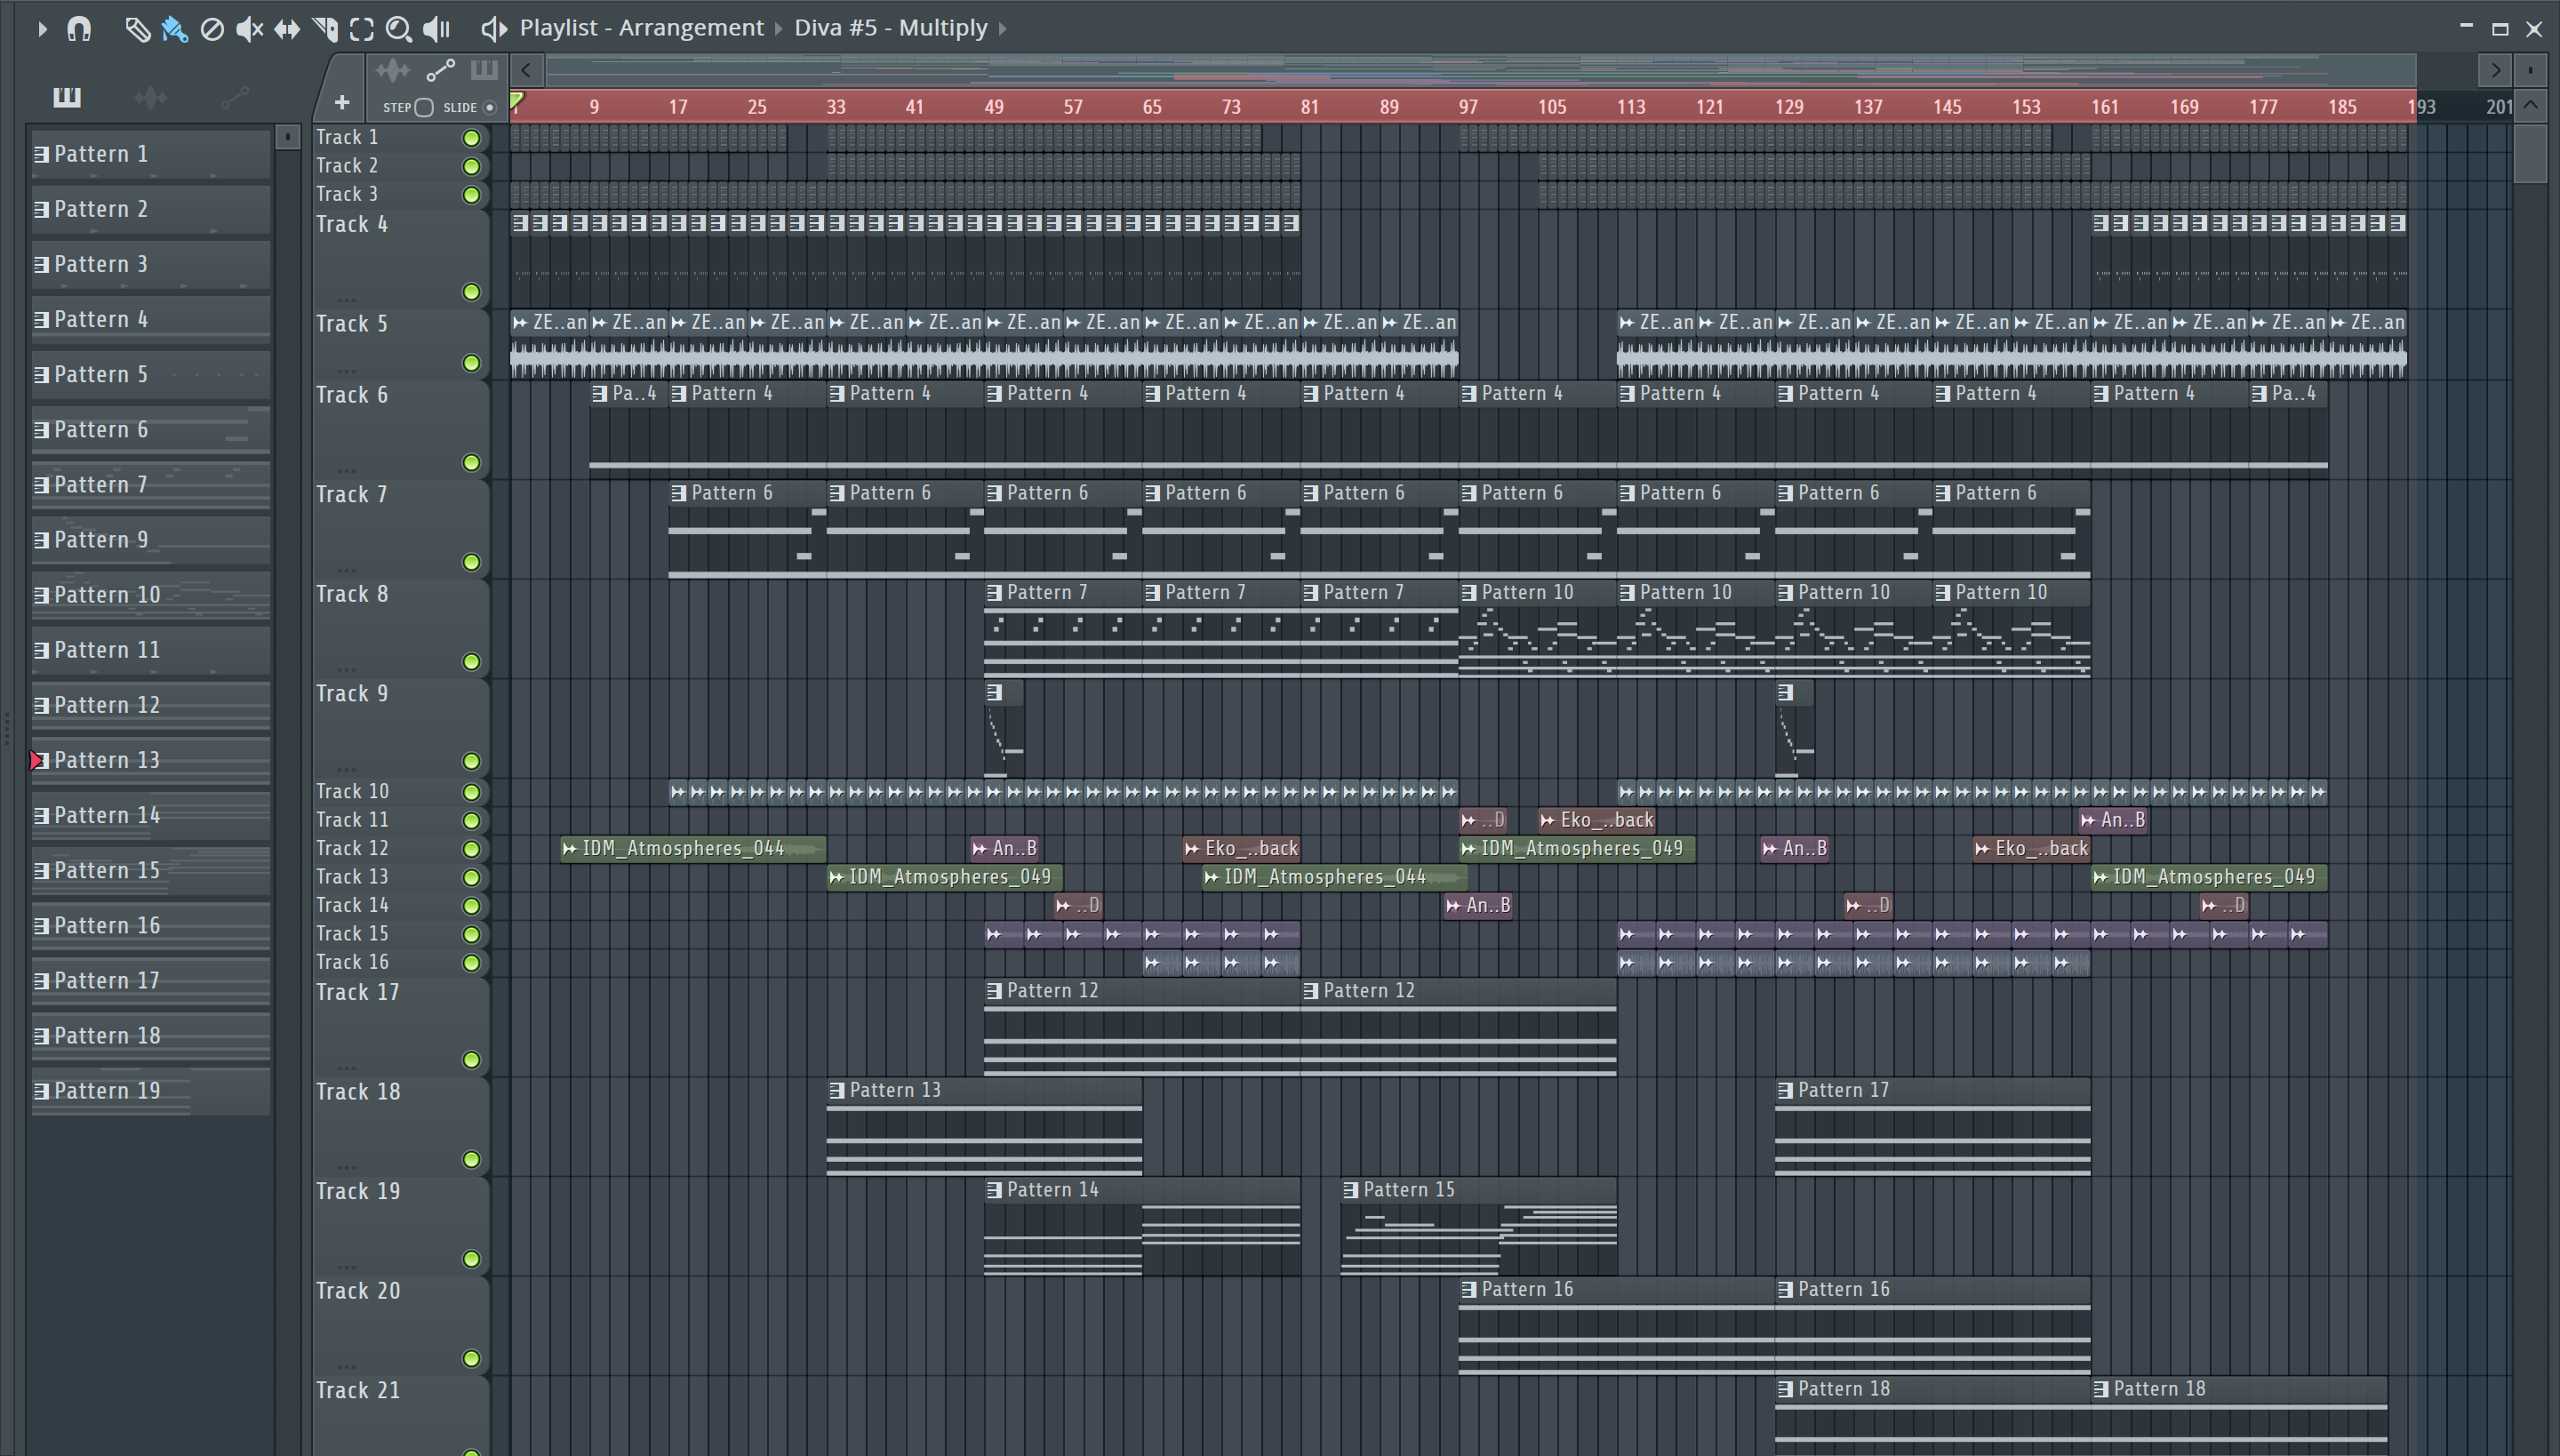Screen dimensions: 2560x1456
Task: Select the Mute tool
Action: tap(249, 29)
